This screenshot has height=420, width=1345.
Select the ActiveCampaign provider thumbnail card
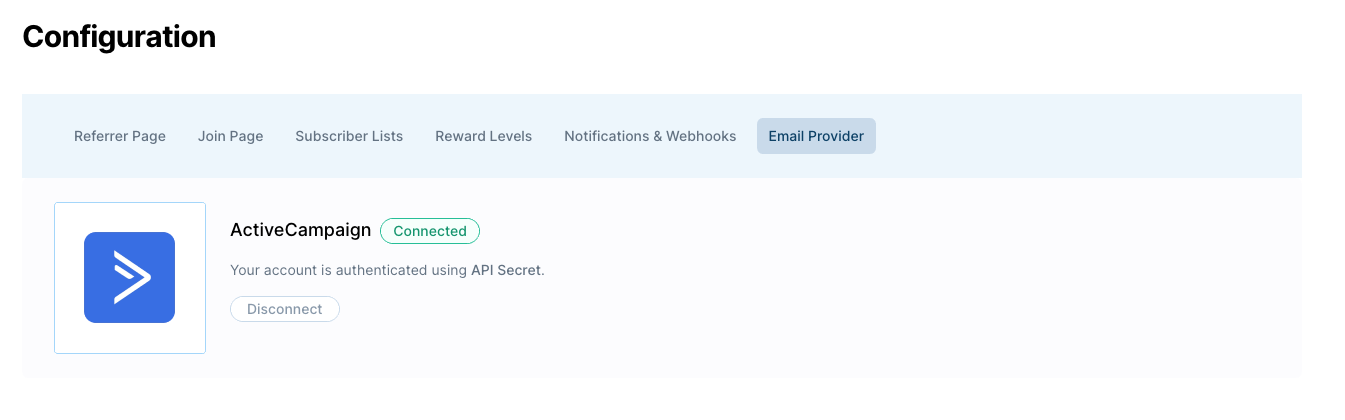(x=130, y=278)
